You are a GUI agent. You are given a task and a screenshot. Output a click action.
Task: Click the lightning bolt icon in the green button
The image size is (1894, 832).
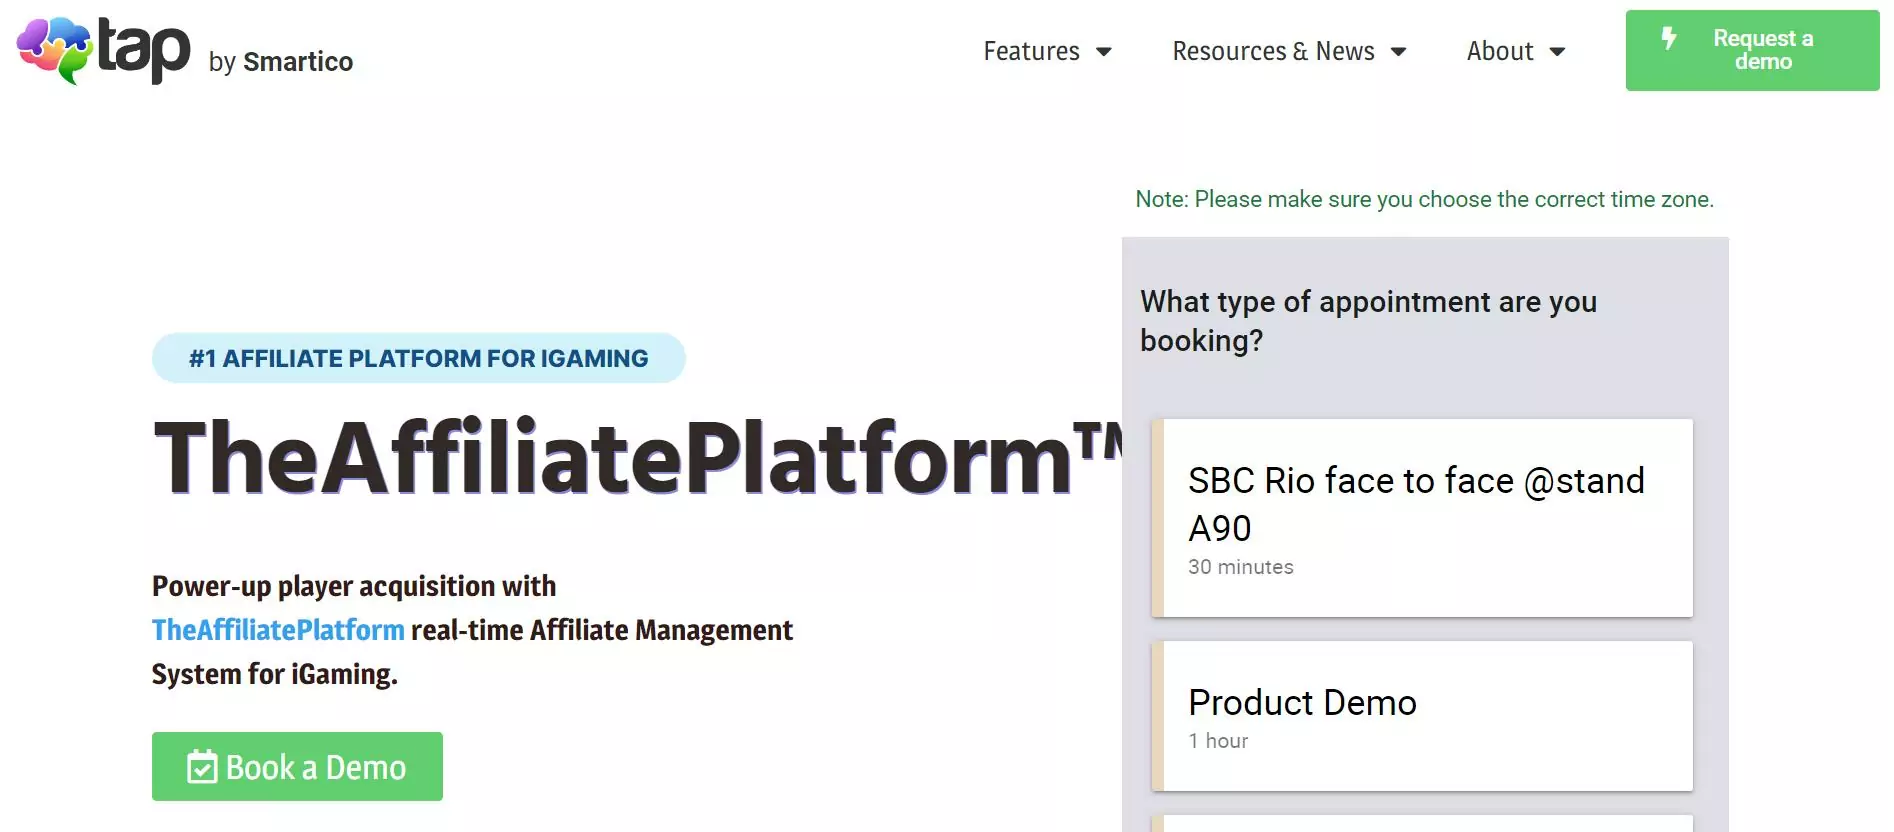(x=1668, y=39)
